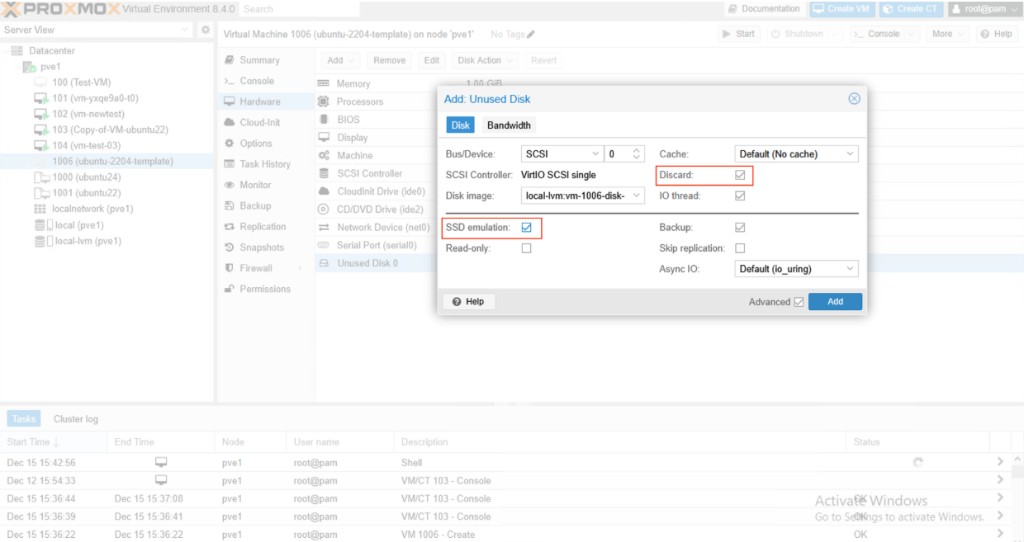
Task: Select the Disk tab in the dialog
Action: point(460,125)
